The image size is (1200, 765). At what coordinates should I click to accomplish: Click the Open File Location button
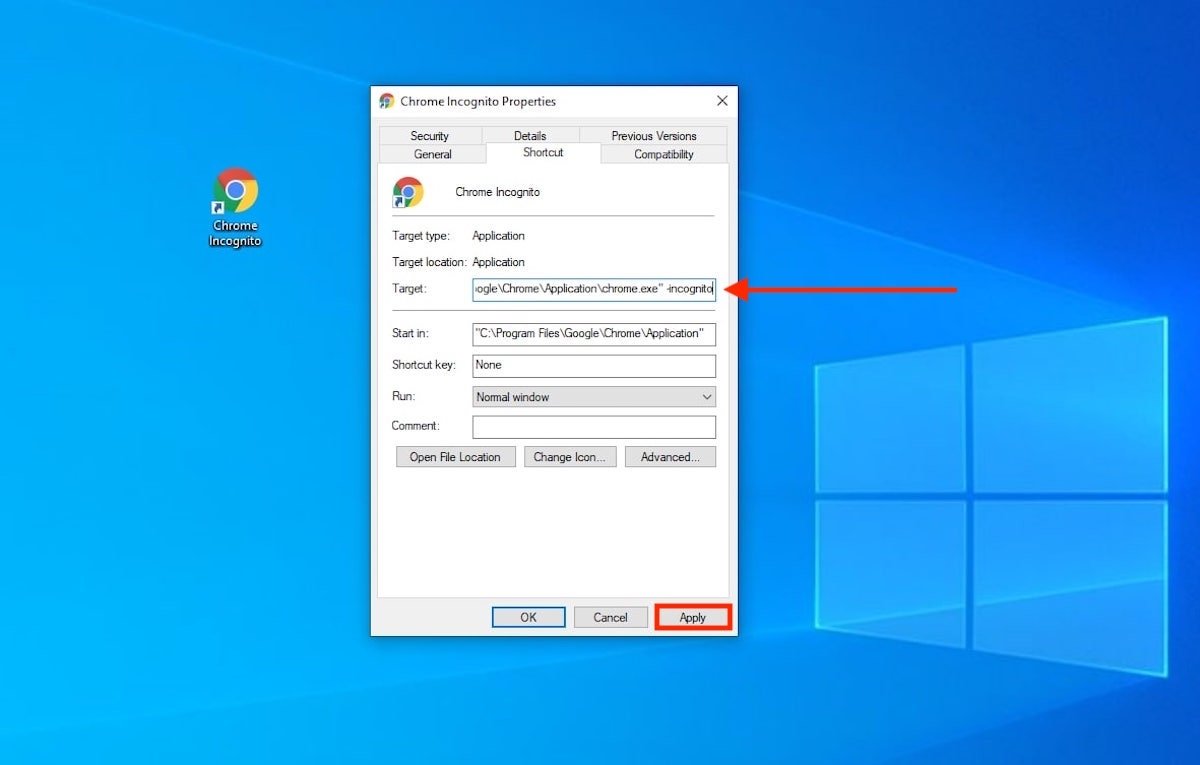455,457
